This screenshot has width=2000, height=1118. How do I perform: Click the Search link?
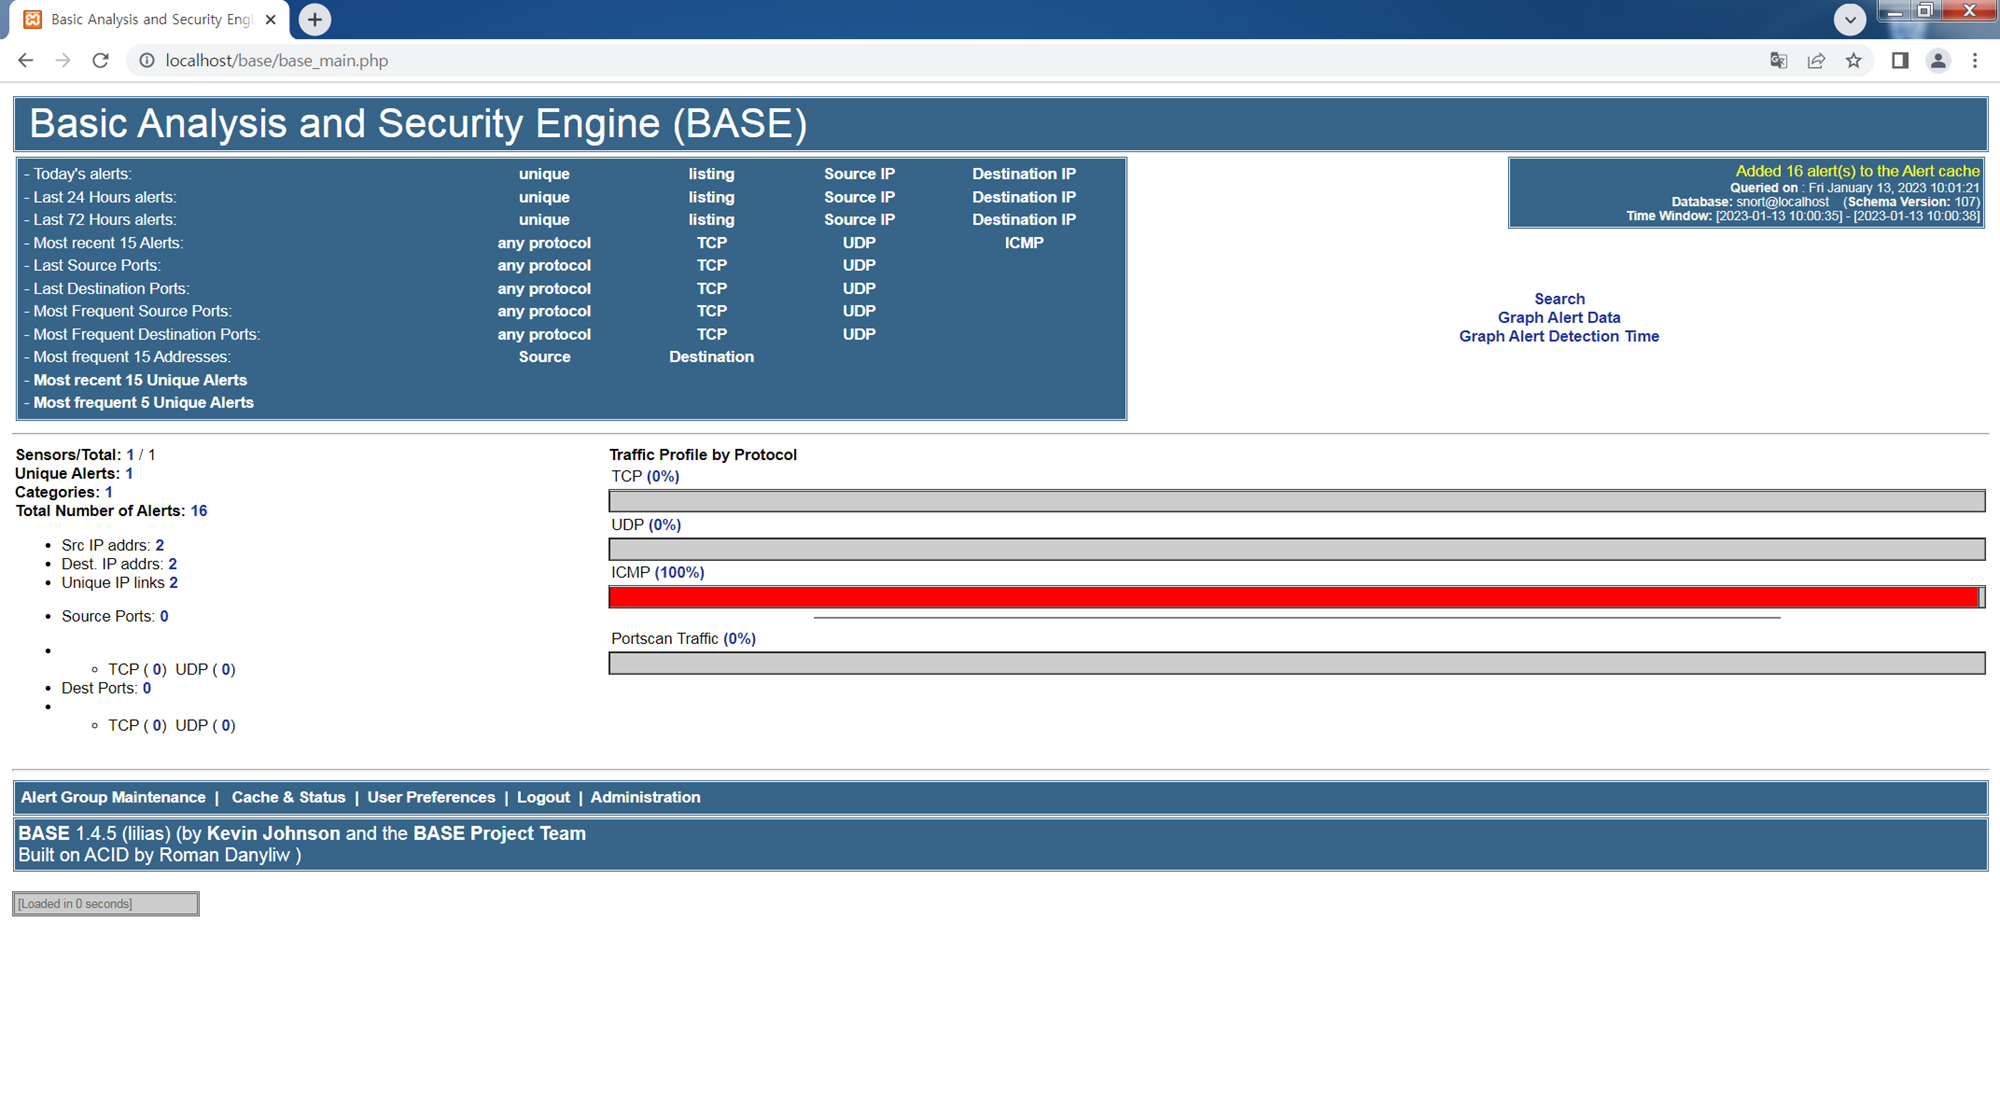pyautogui.click(x=1559, y=299)
